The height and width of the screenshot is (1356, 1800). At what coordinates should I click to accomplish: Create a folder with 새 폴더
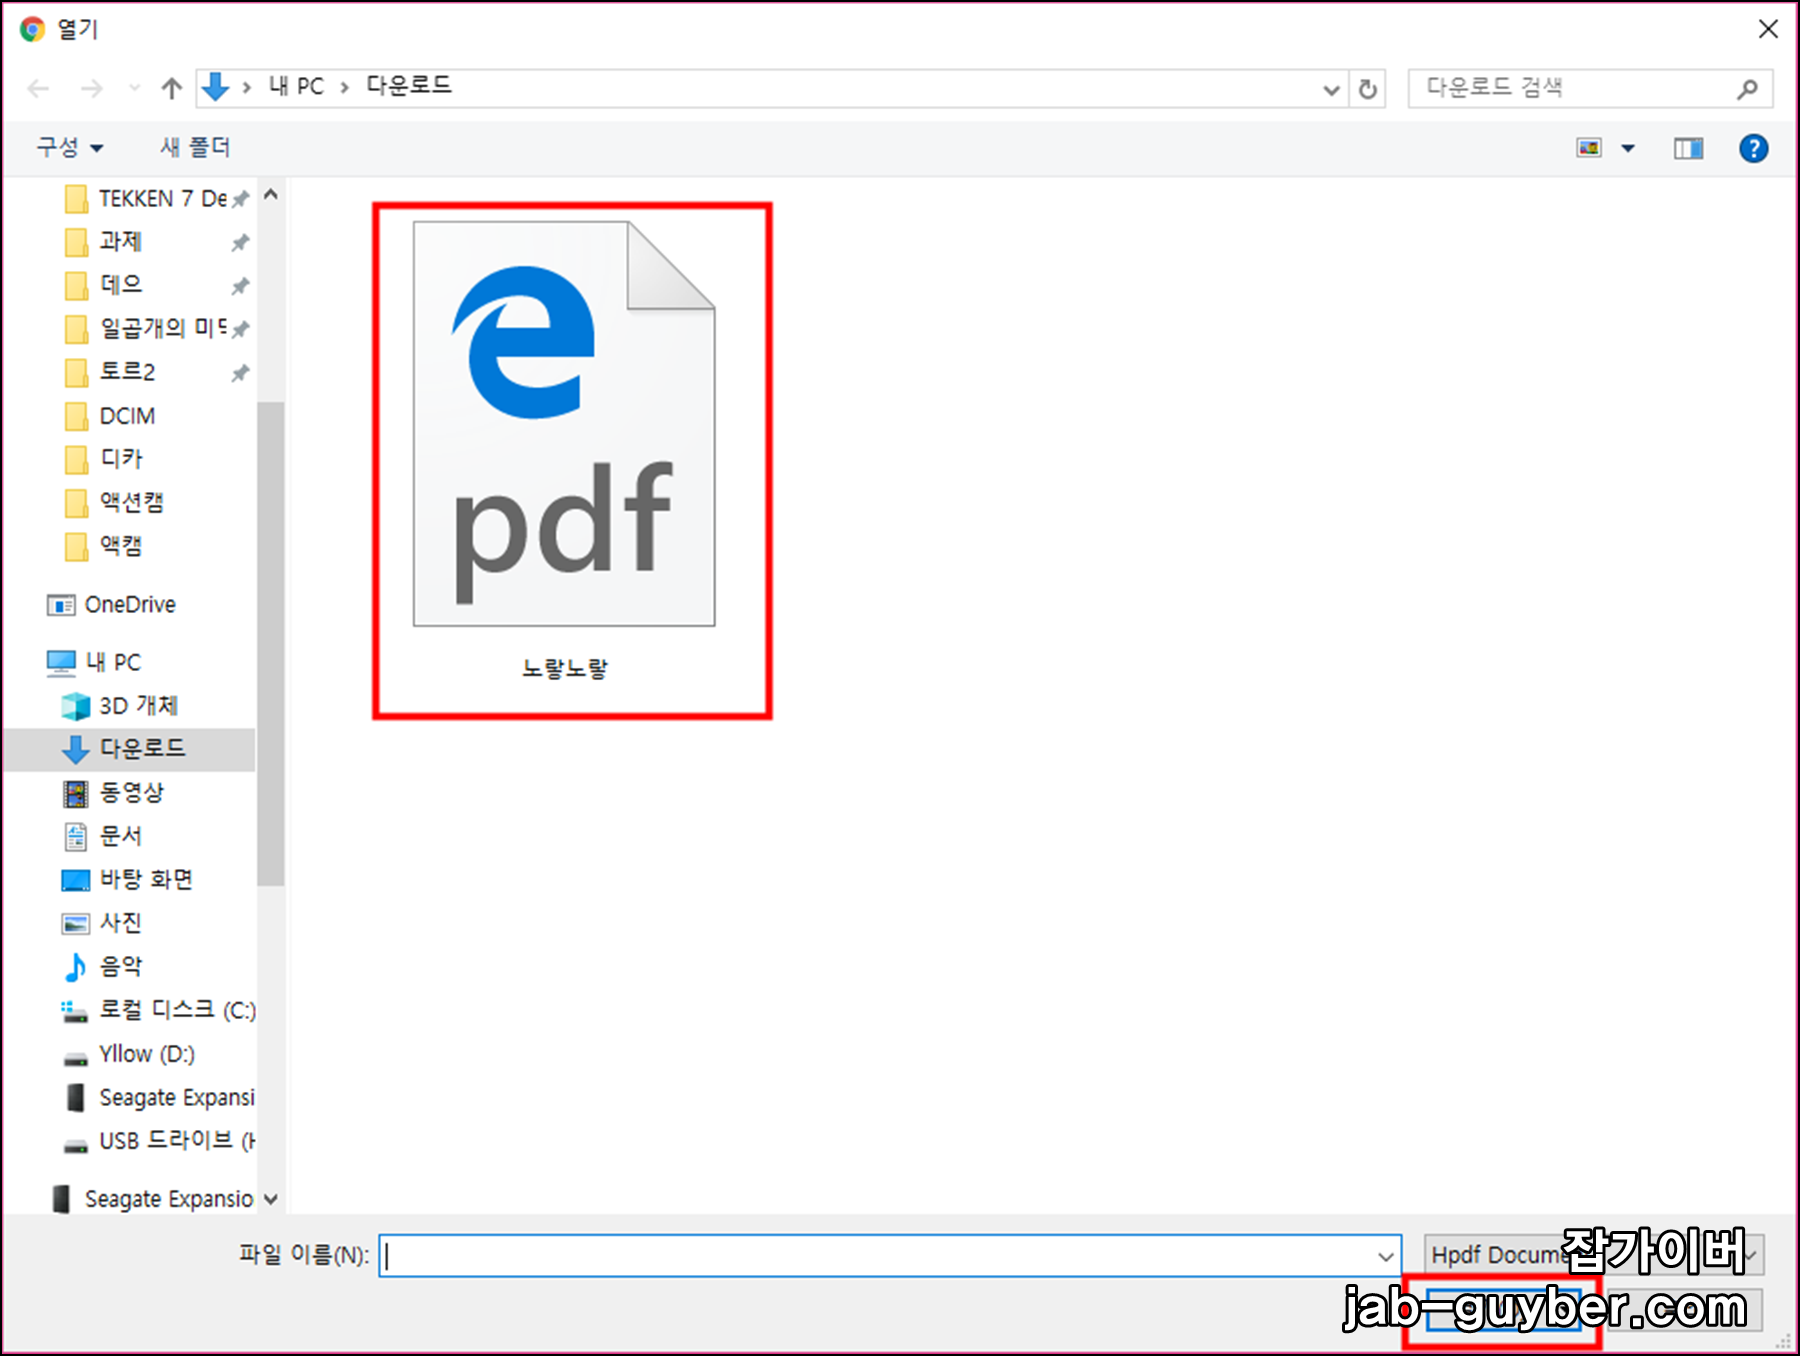click(195, 147)
